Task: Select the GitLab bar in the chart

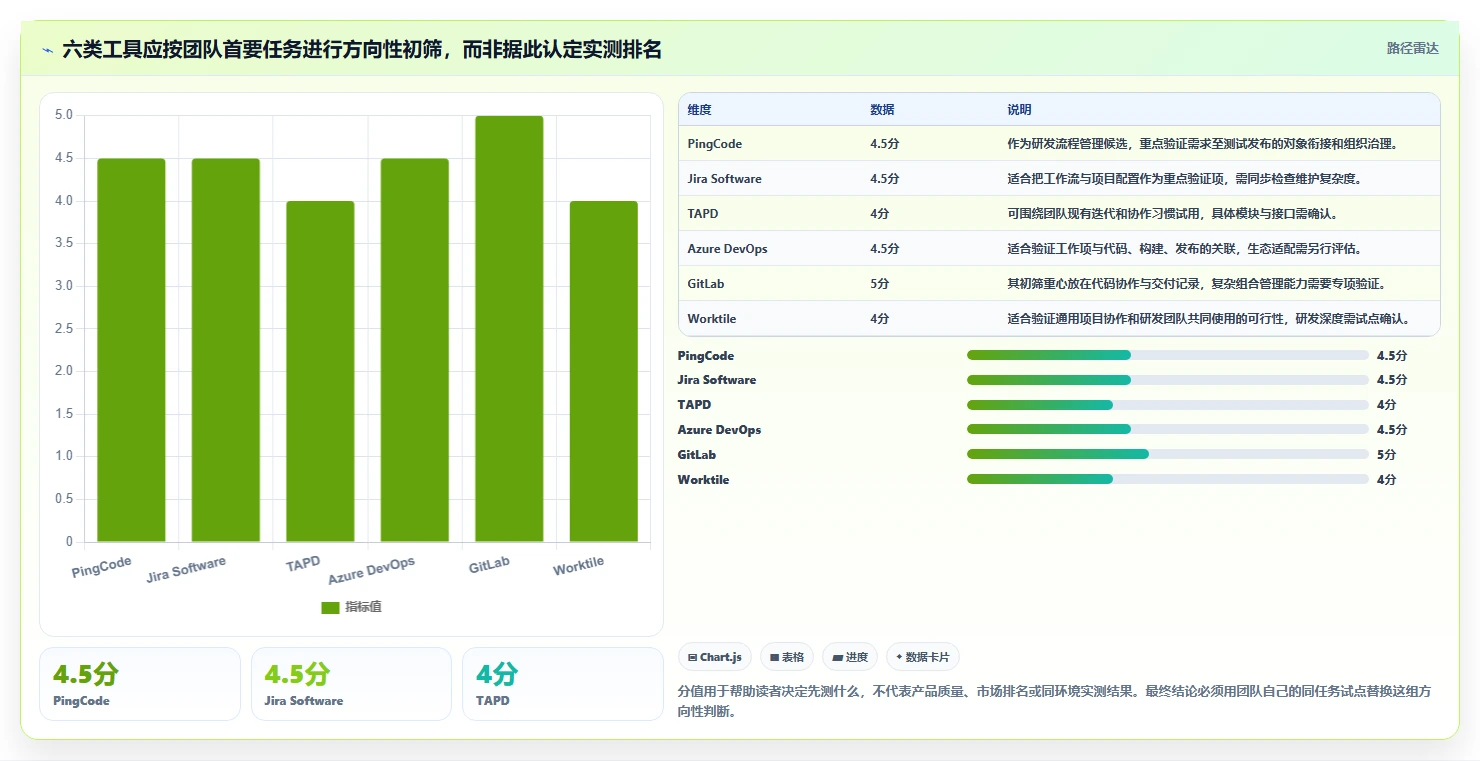Action: [509, 329]
